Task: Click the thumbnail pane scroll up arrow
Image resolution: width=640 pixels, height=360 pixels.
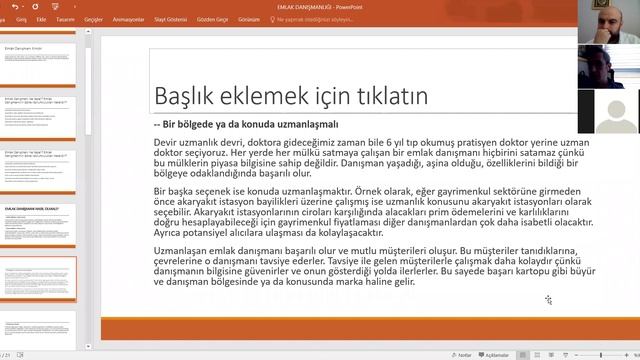Action: pyautogui.click(x=89, y=31)
